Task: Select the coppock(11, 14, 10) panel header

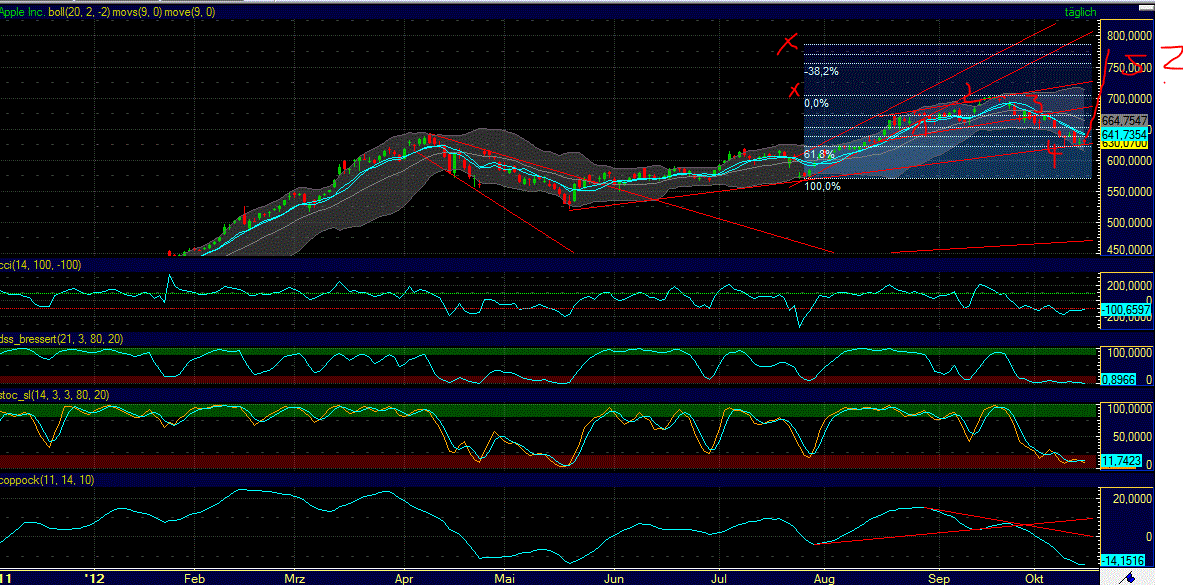Action: pyautogui.click(x=45, y=481)
